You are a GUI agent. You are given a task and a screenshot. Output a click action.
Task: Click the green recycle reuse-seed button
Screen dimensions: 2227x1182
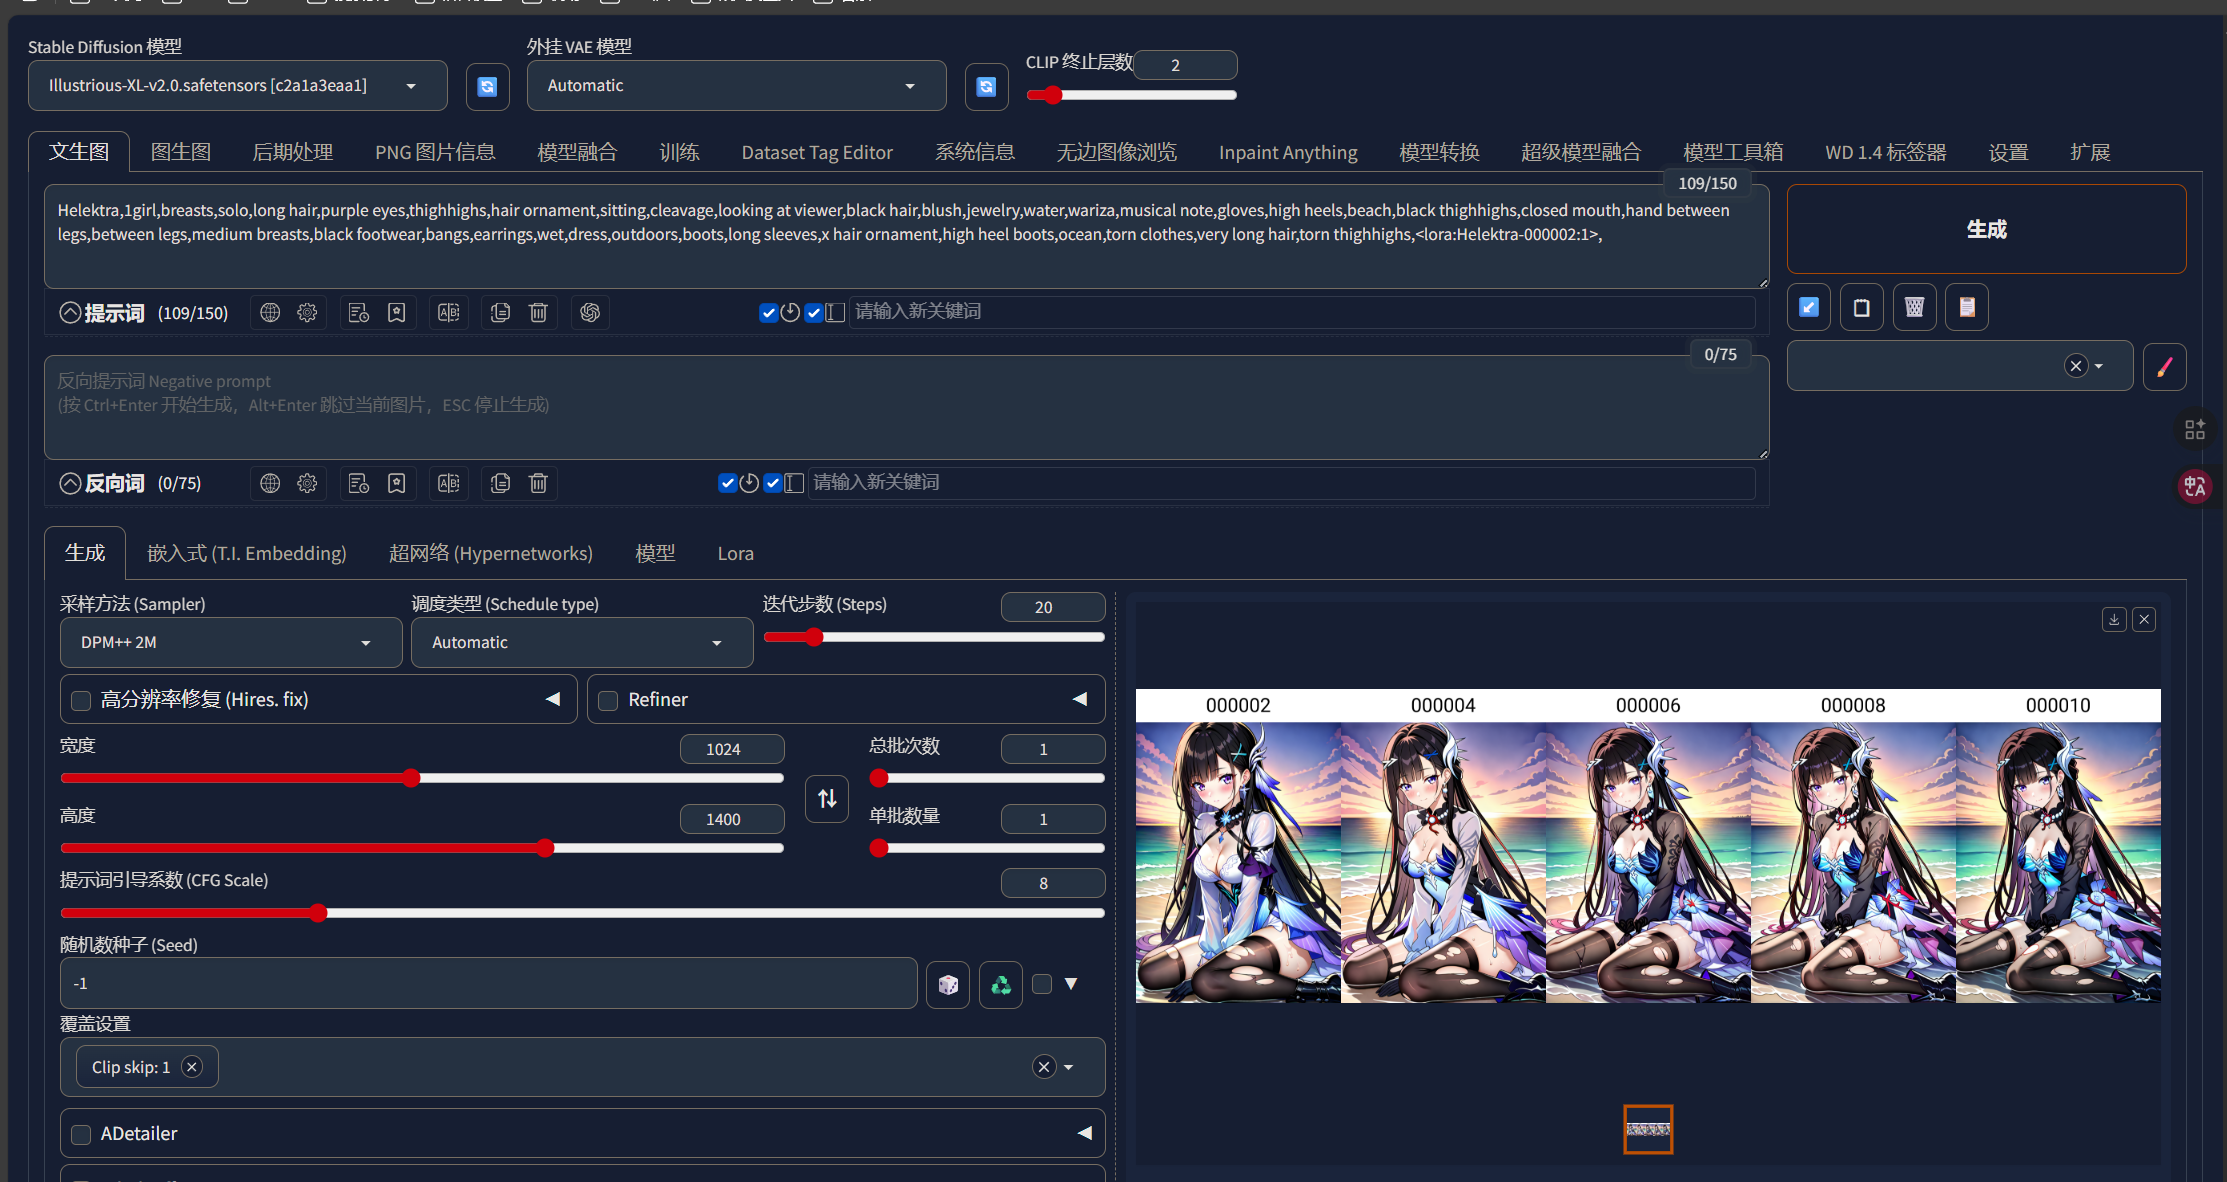click(x=1001, y=985)
